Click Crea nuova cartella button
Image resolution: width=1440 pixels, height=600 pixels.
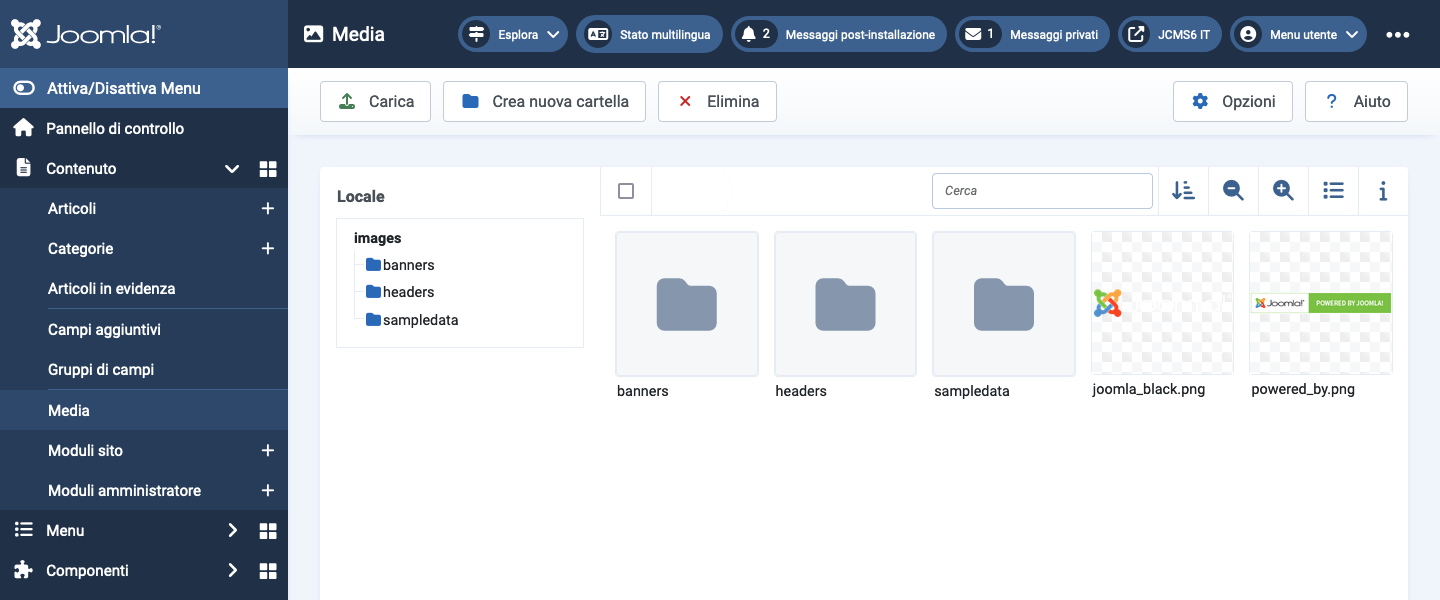click(x=544, y=101)
